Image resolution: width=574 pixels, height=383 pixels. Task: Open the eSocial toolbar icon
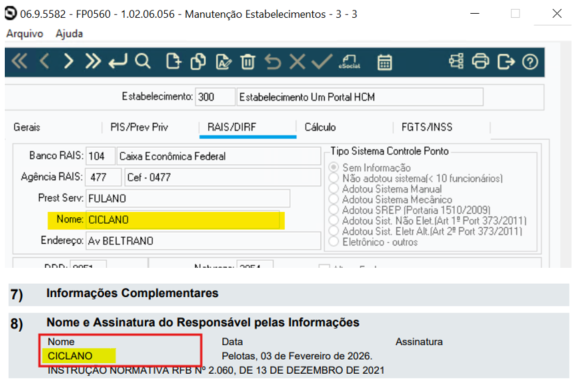click(350, 62)
